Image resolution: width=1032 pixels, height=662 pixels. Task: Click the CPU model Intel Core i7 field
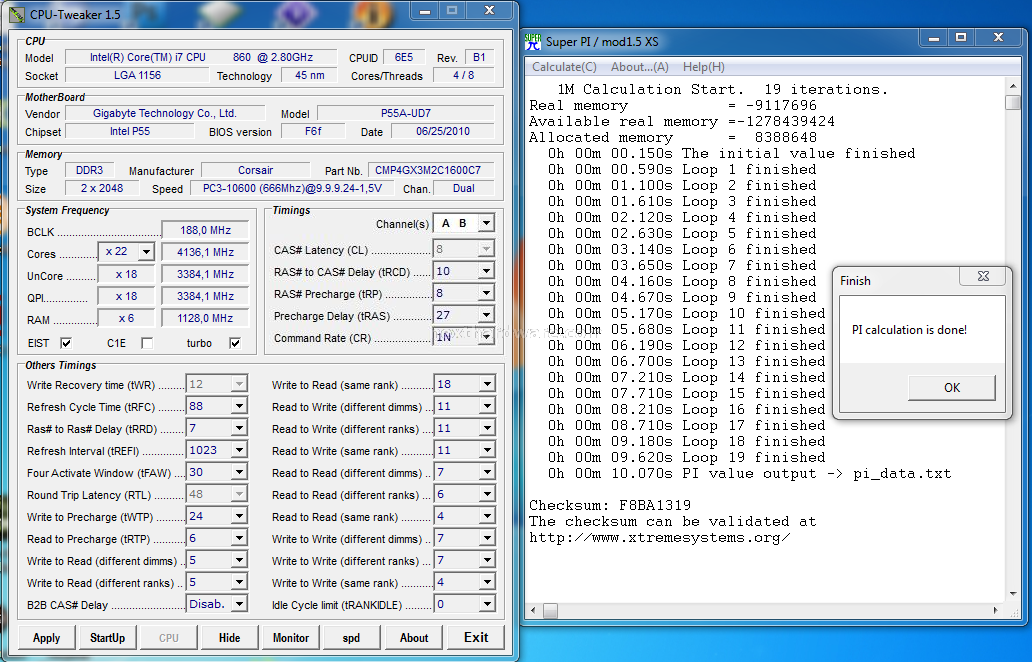coord(201,57)
